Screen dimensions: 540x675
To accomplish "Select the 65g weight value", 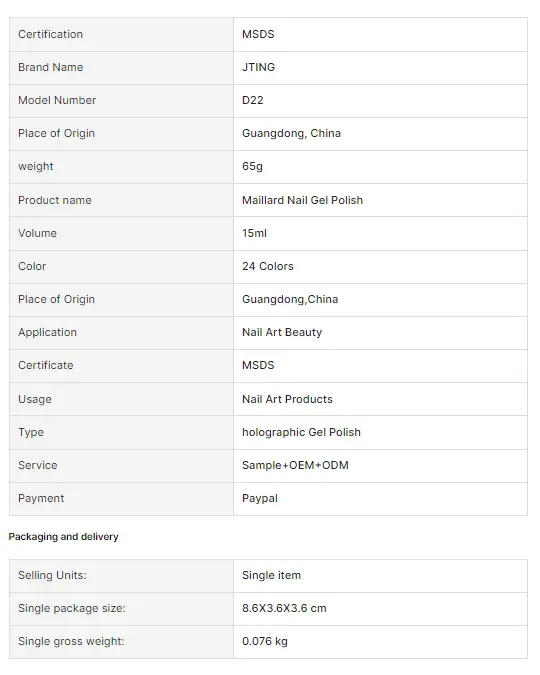I will pyautogui.click(x=252, y=167).
